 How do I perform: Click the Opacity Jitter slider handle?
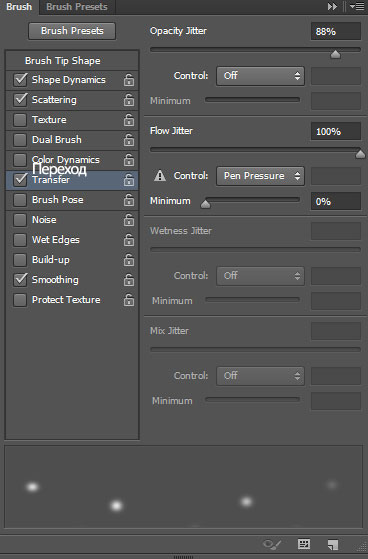[x=335, y=54]
